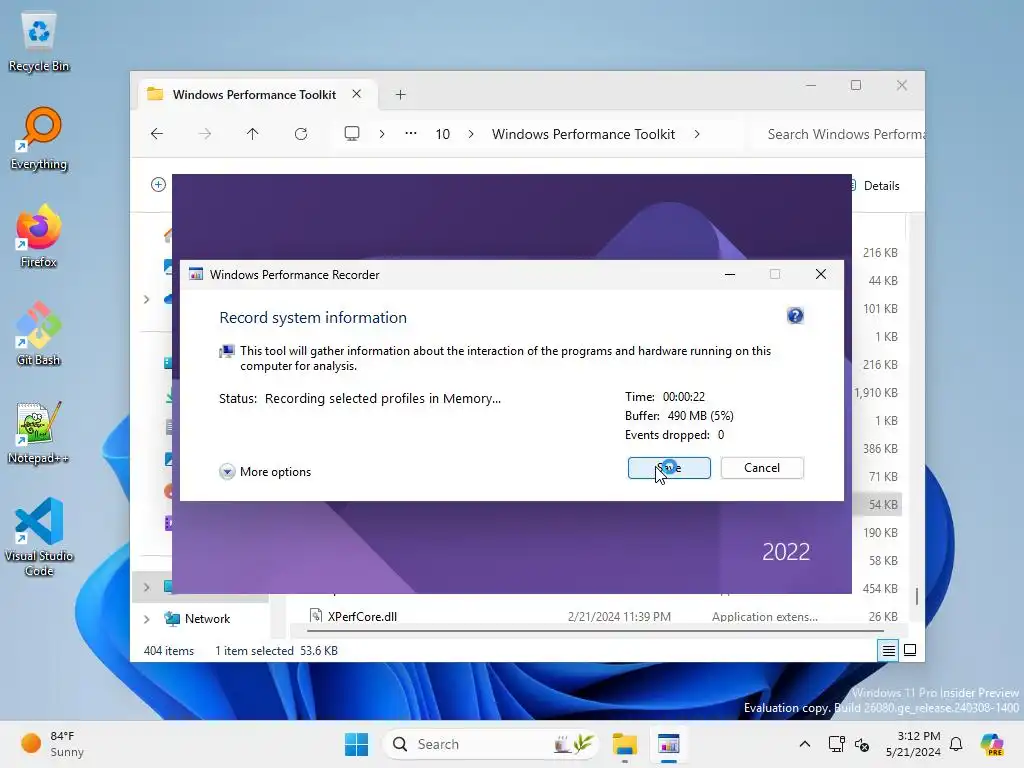The width and height of the screenshot is (1024, 768).
Task: Select the '10' breadcrumb segment
Action: click(443, 134)
